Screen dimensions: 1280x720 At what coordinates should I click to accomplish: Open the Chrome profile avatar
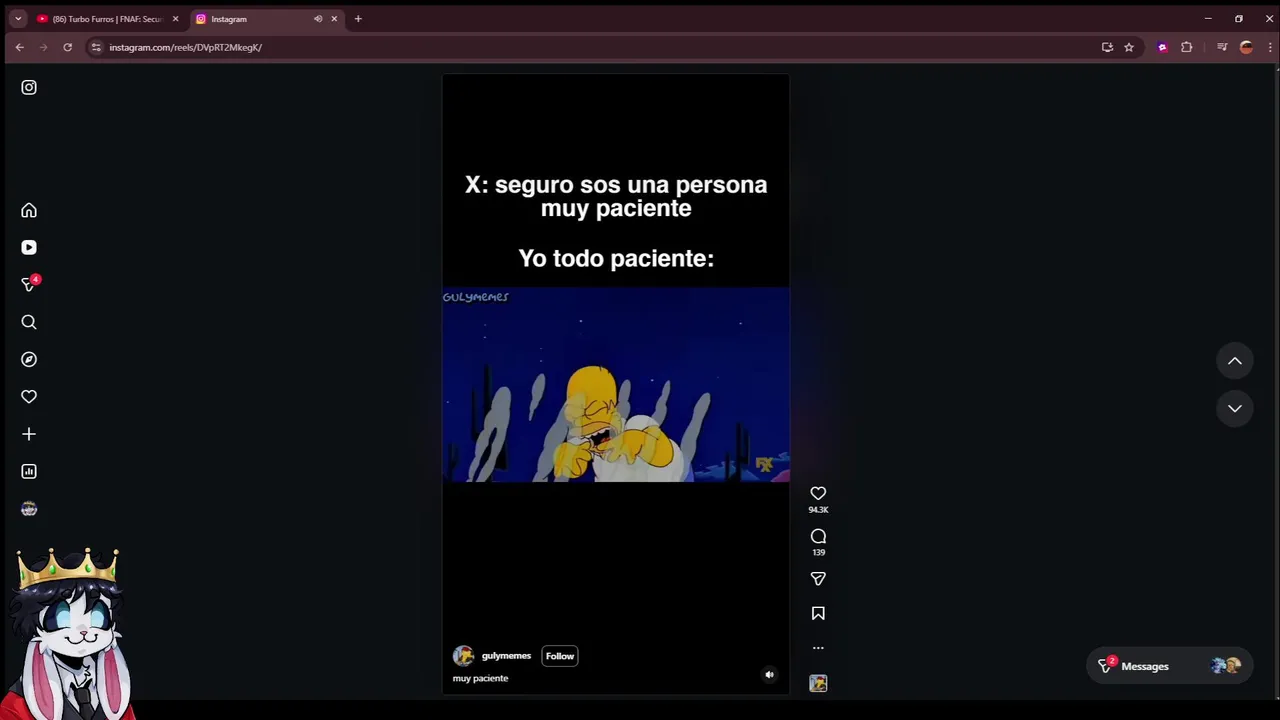point(1246,47)
